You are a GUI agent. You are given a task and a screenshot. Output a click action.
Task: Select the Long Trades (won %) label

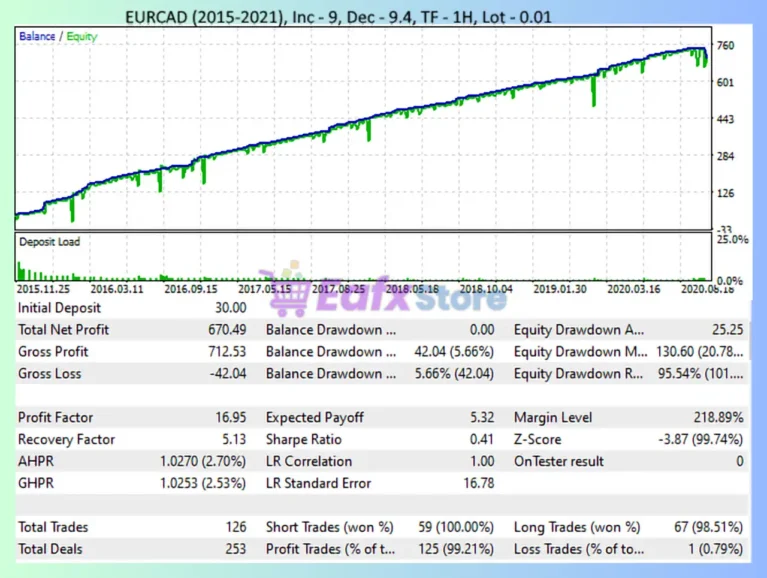point(577,527)
